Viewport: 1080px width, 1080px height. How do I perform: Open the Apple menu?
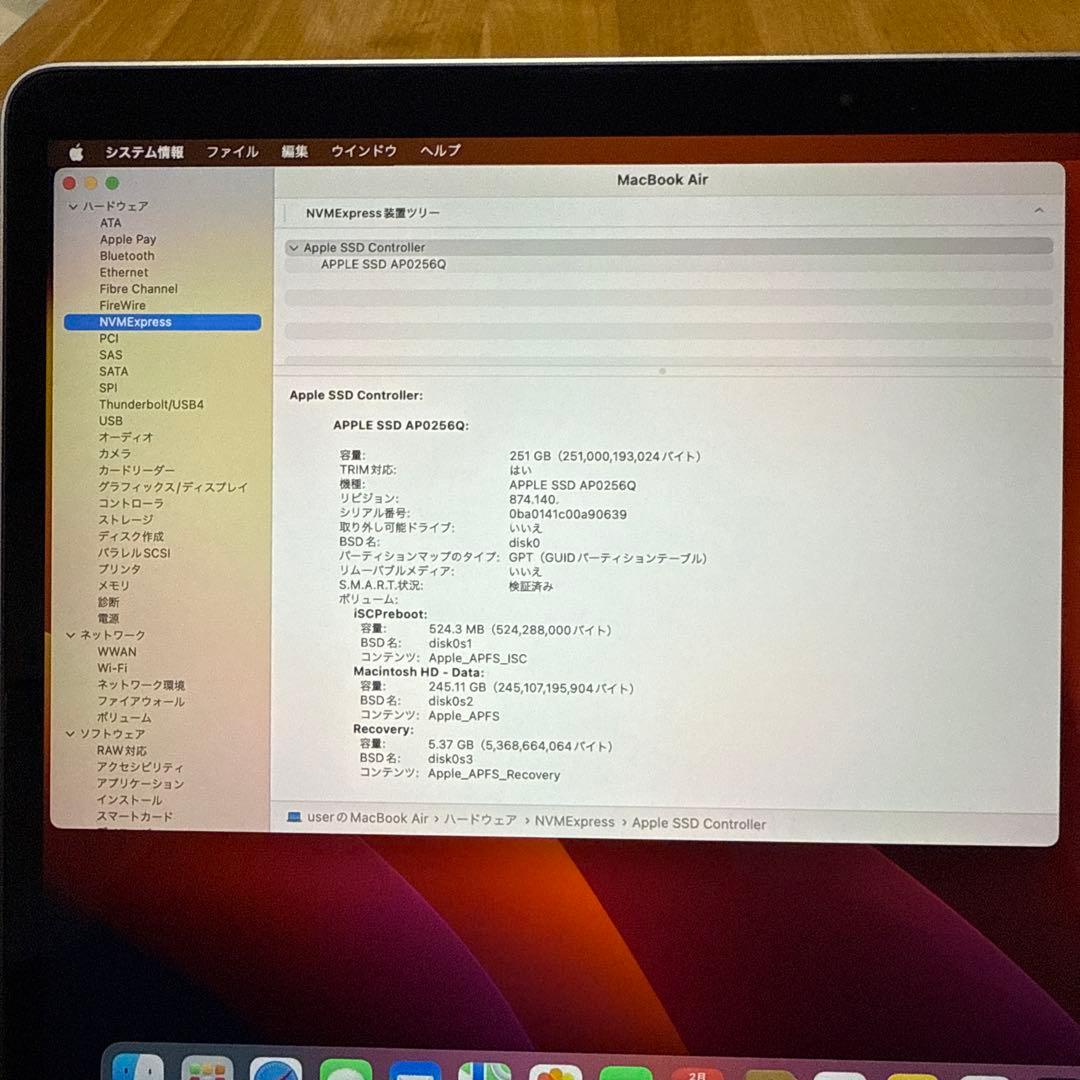pos(76,152)
